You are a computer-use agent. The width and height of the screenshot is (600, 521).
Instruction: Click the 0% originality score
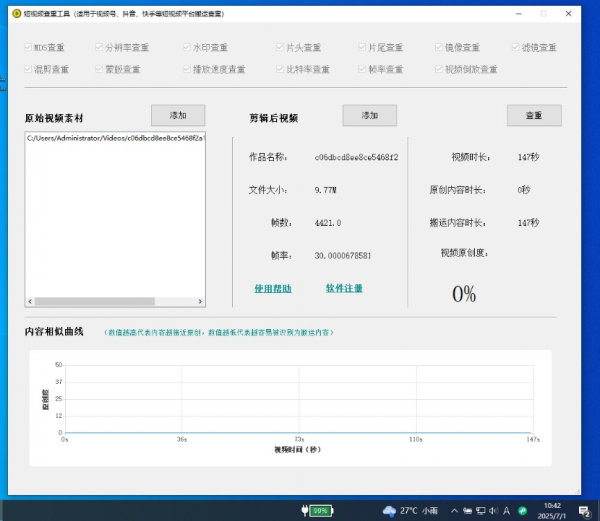(x=464, y=294)
